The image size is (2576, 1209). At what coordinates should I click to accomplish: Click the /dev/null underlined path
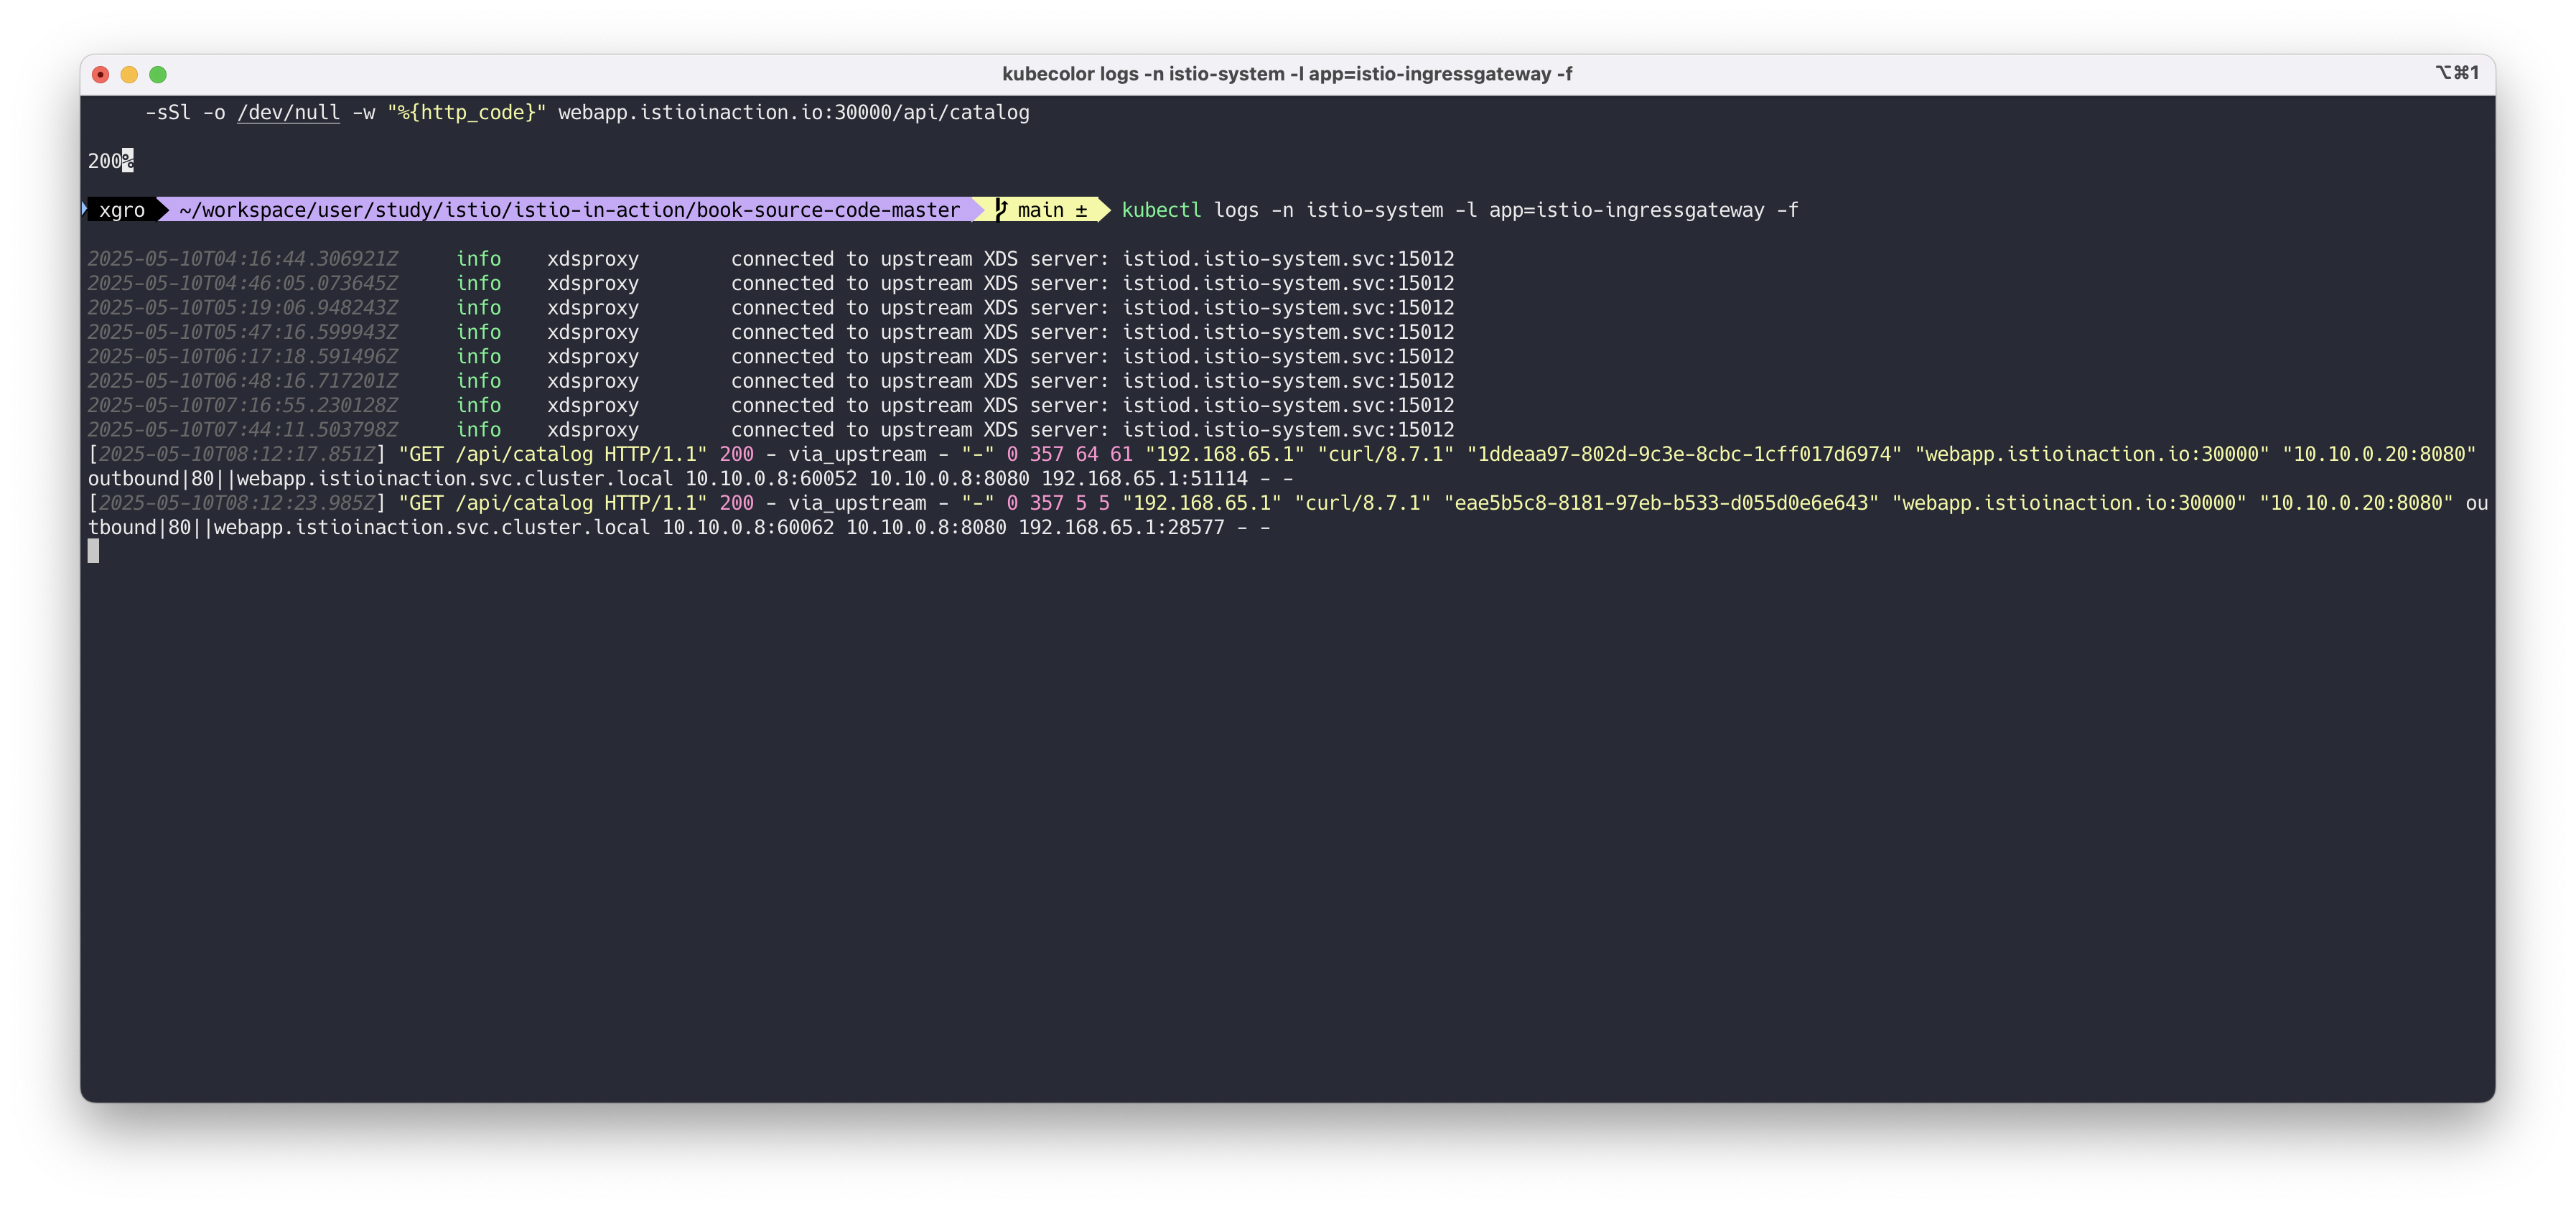(289, 113)
